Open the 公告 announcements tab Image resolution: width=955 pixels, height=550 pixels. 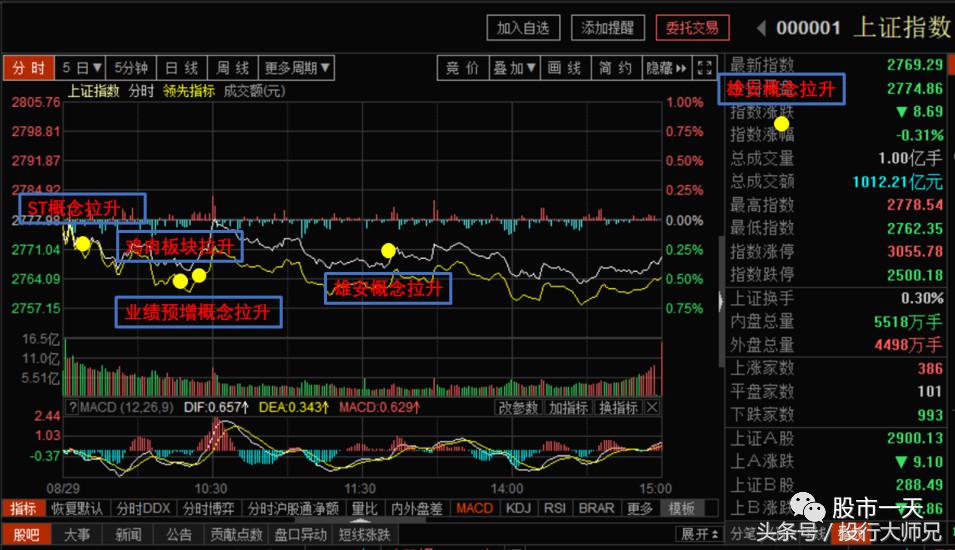(179, 535)
